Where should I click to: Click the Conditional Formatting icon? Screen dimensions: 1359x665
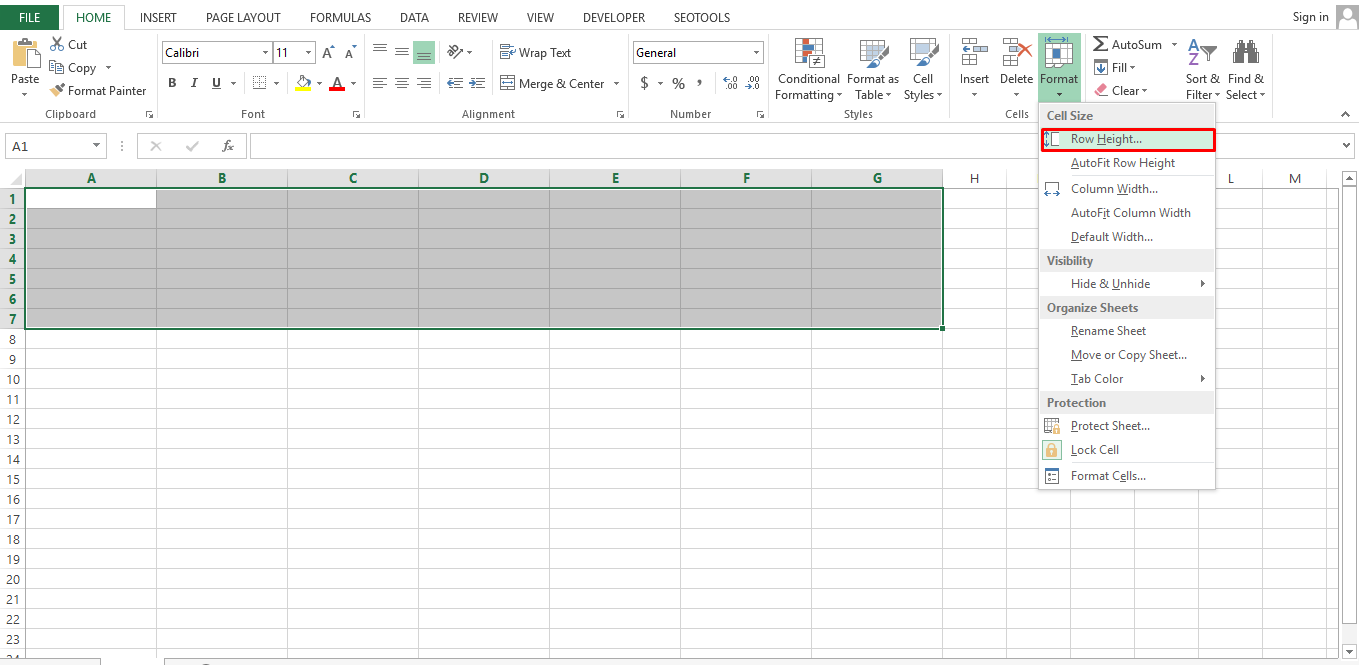point(808,53)
